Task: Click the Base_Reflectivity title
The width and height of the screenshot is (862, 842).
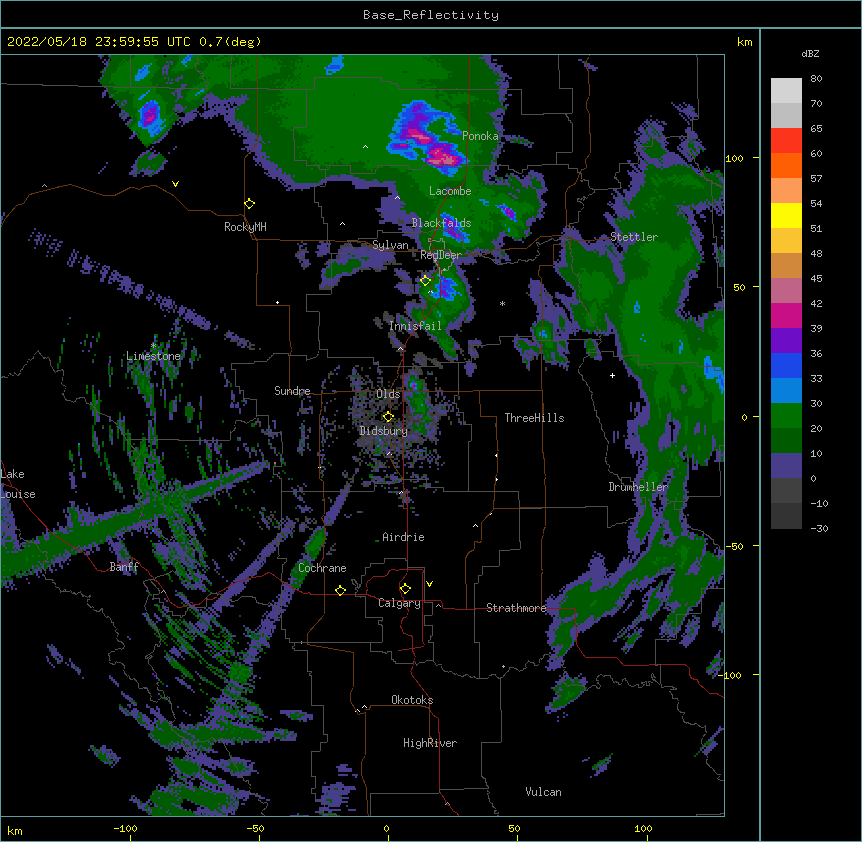Action: [431, 15]
